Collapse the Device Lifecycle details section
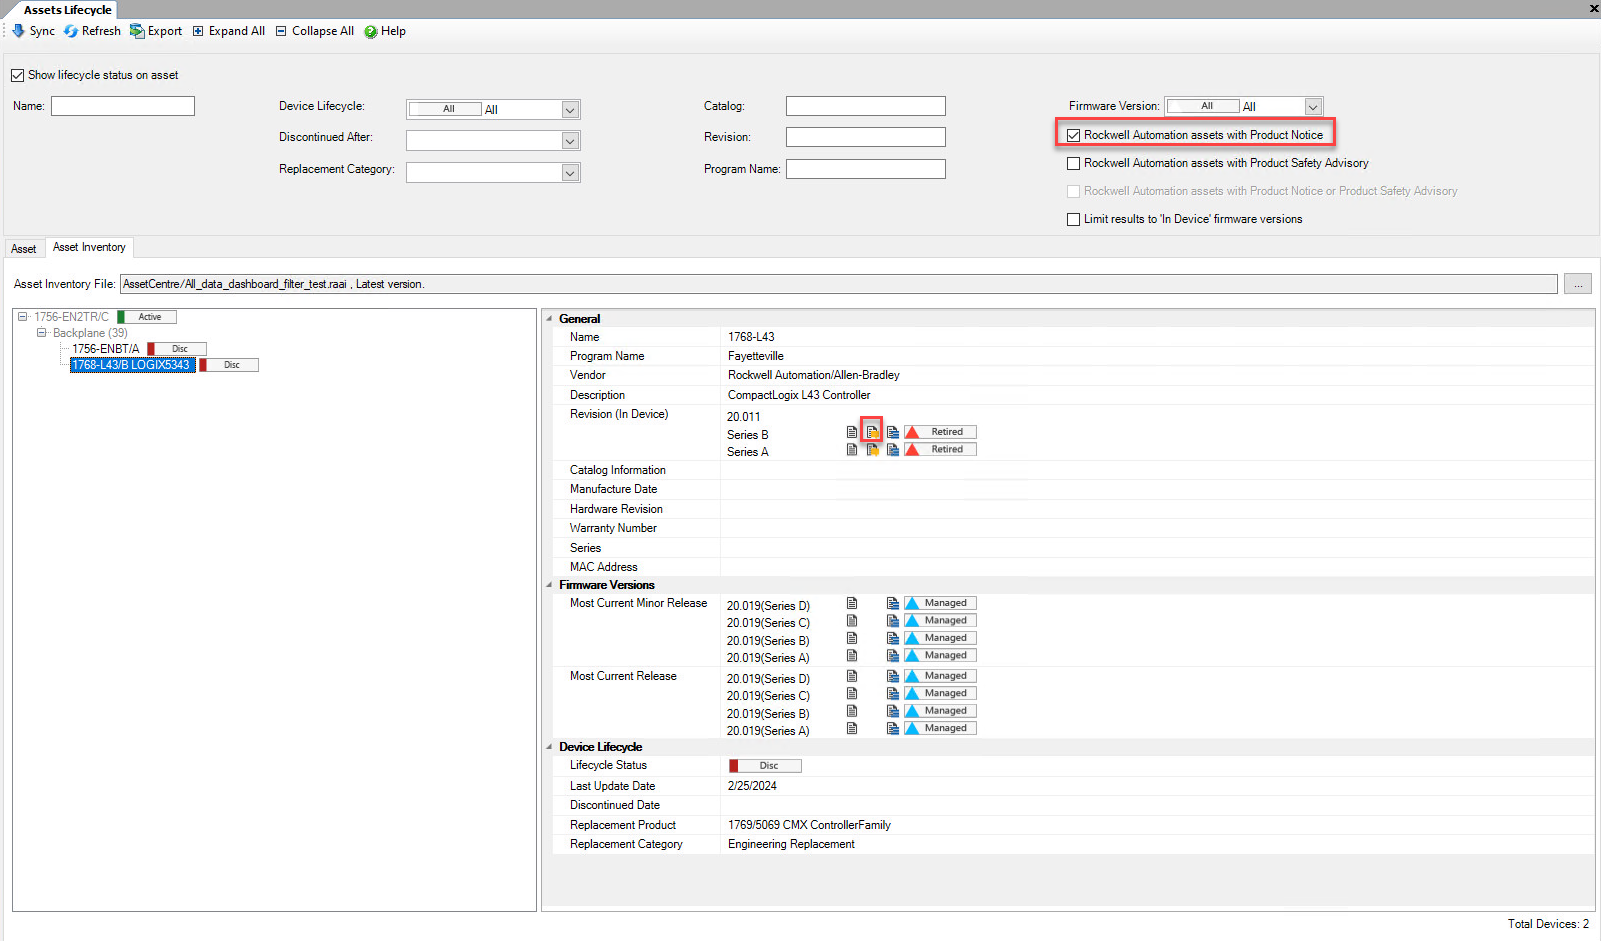The width and height of the screenshot is (1601, 941). (x=549, y=747)
